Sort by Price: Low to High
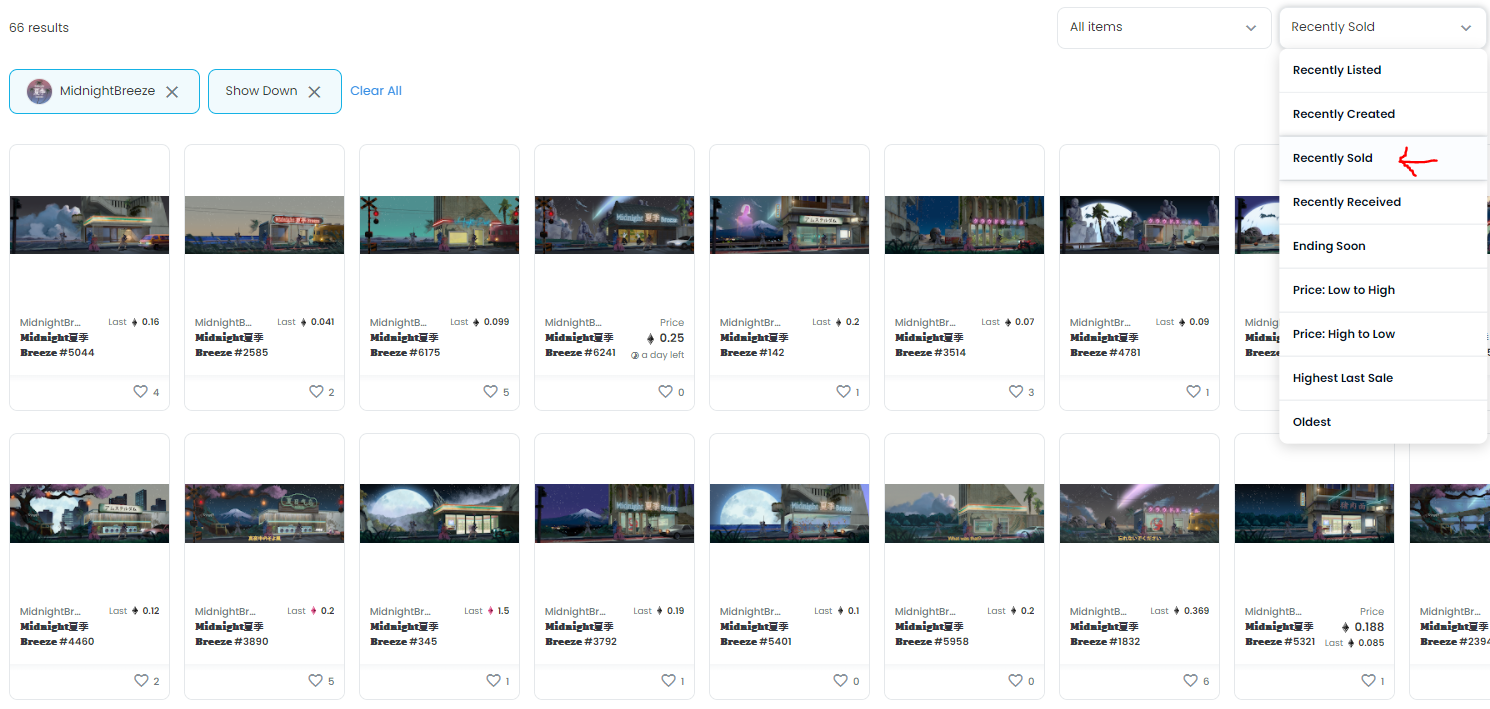 point(1383,291)
